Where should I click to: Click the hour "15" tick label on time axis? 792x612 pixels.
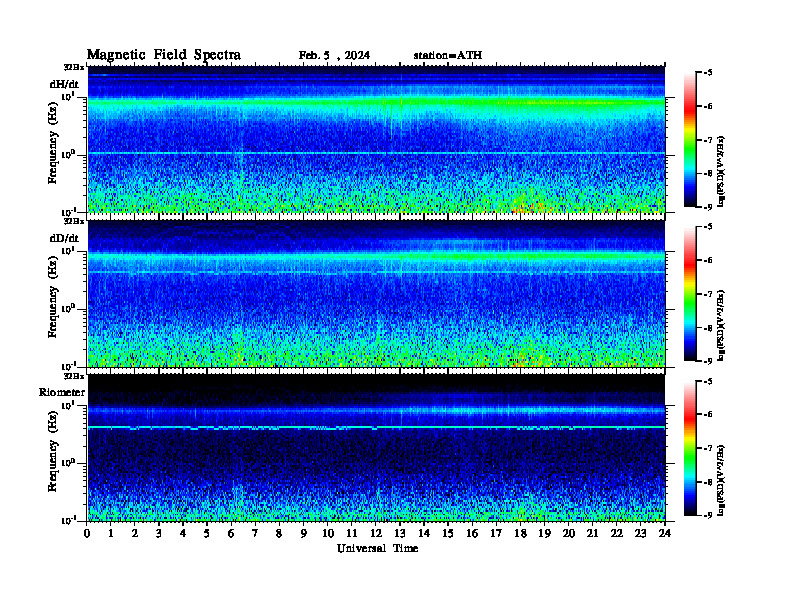coord(448,534)
